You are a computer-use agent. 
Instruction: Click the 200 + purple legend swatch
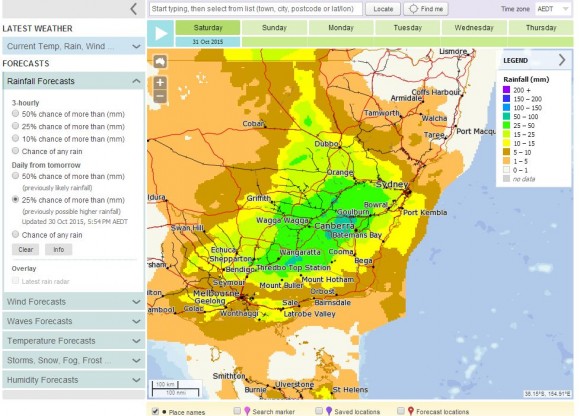[x=506, y=89]
